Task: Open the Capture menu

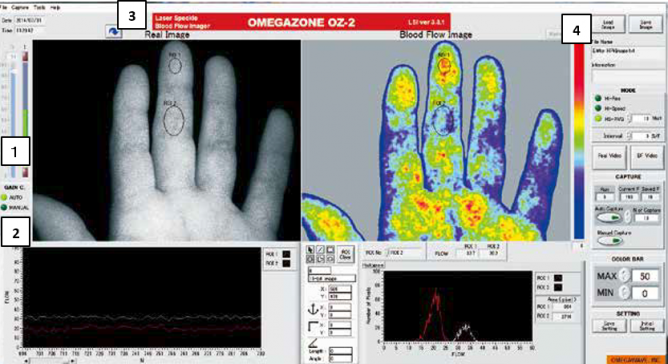Action: [20, 7]
